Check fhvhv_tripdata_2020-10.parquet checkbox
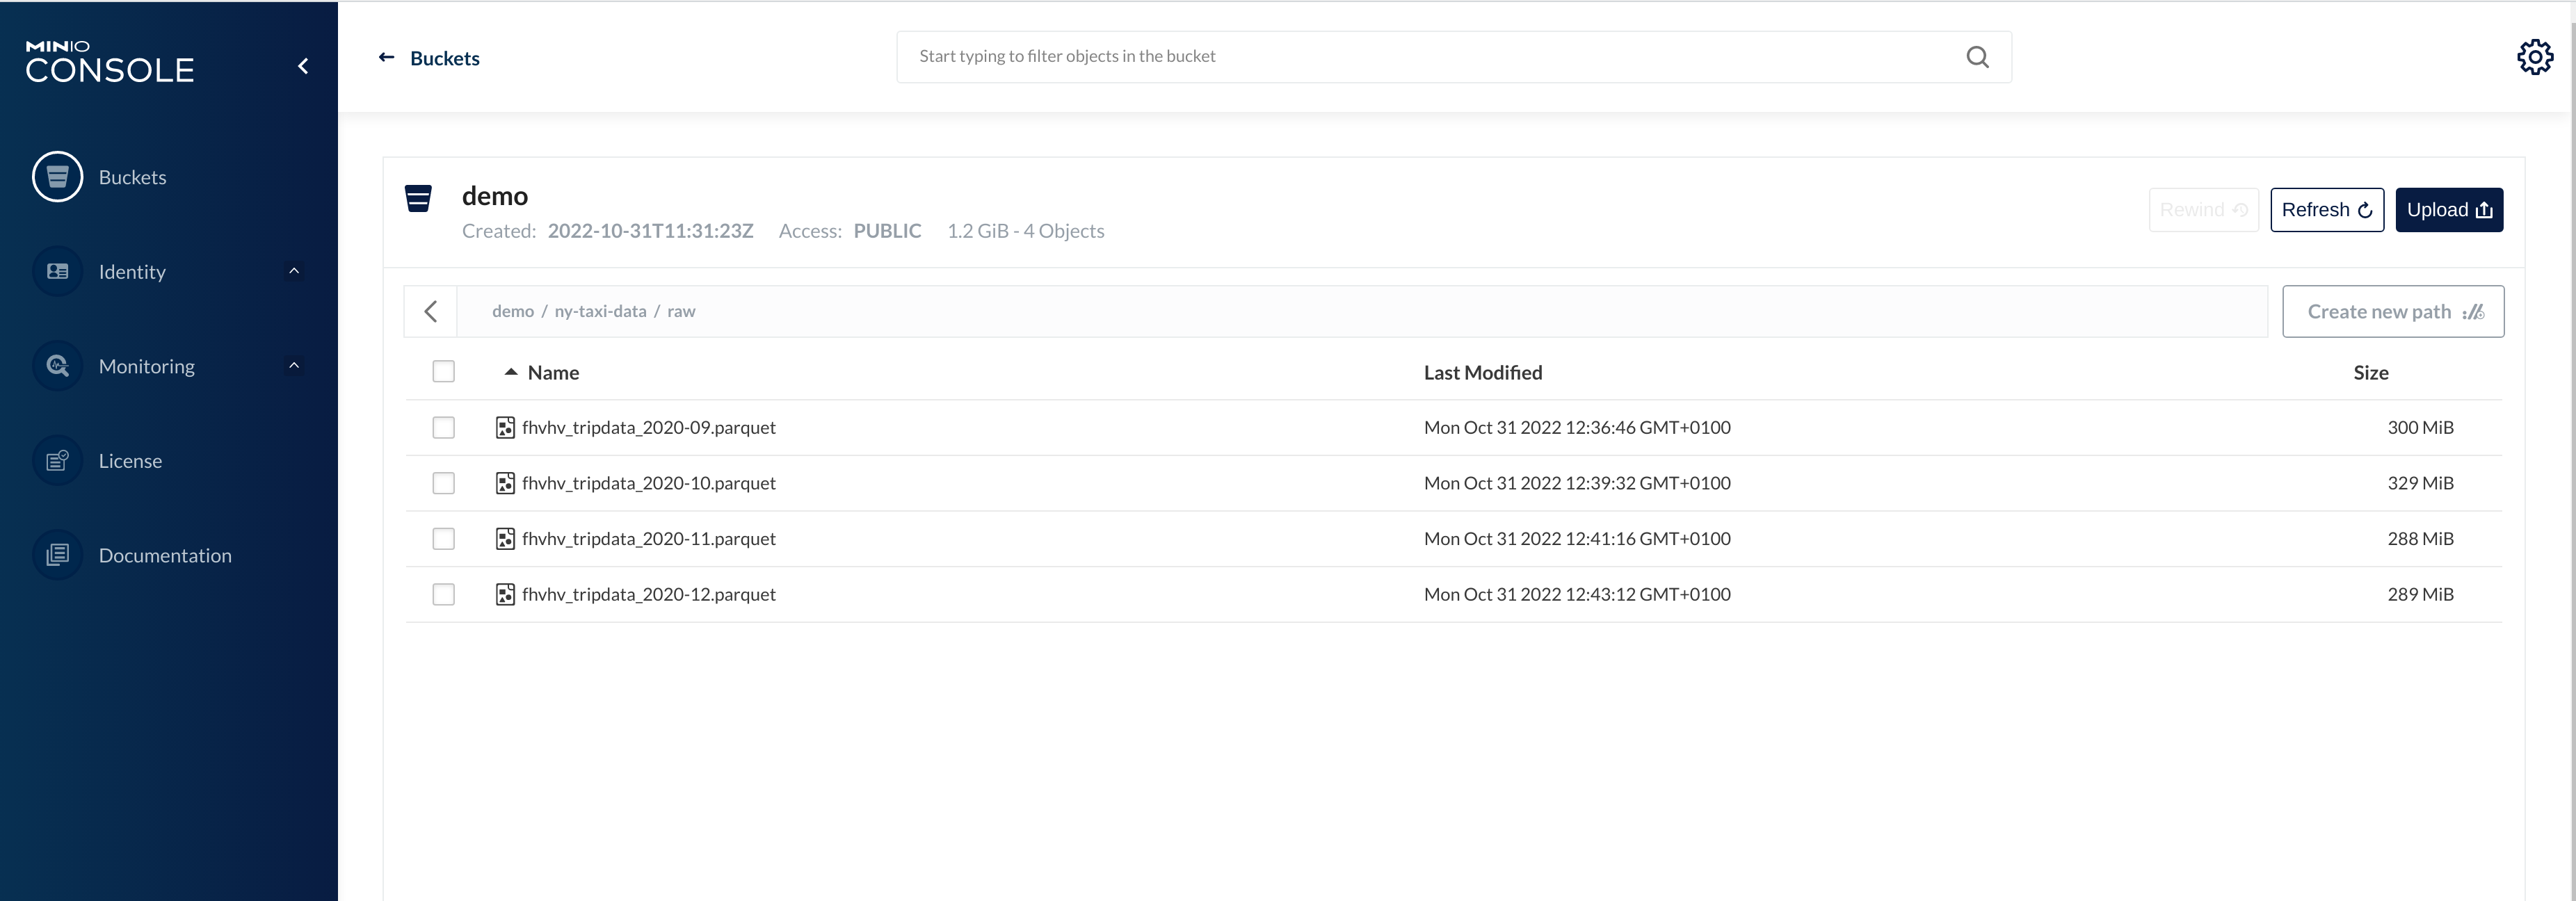The image size is (2576, 901). pyautogui.click(x=443, y=484)
